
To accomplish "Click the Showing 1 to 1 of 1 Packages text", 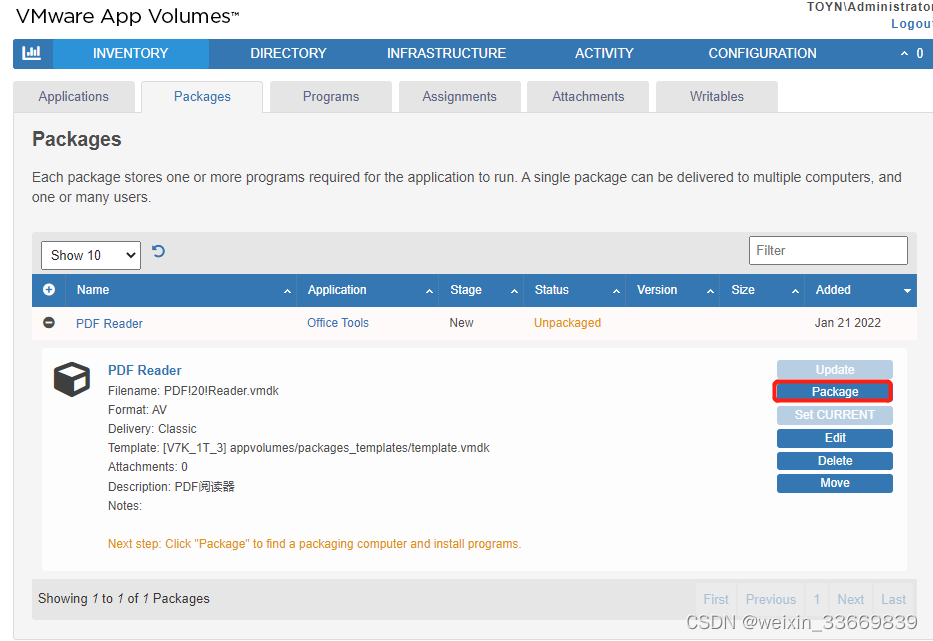I will coord(124,599).
